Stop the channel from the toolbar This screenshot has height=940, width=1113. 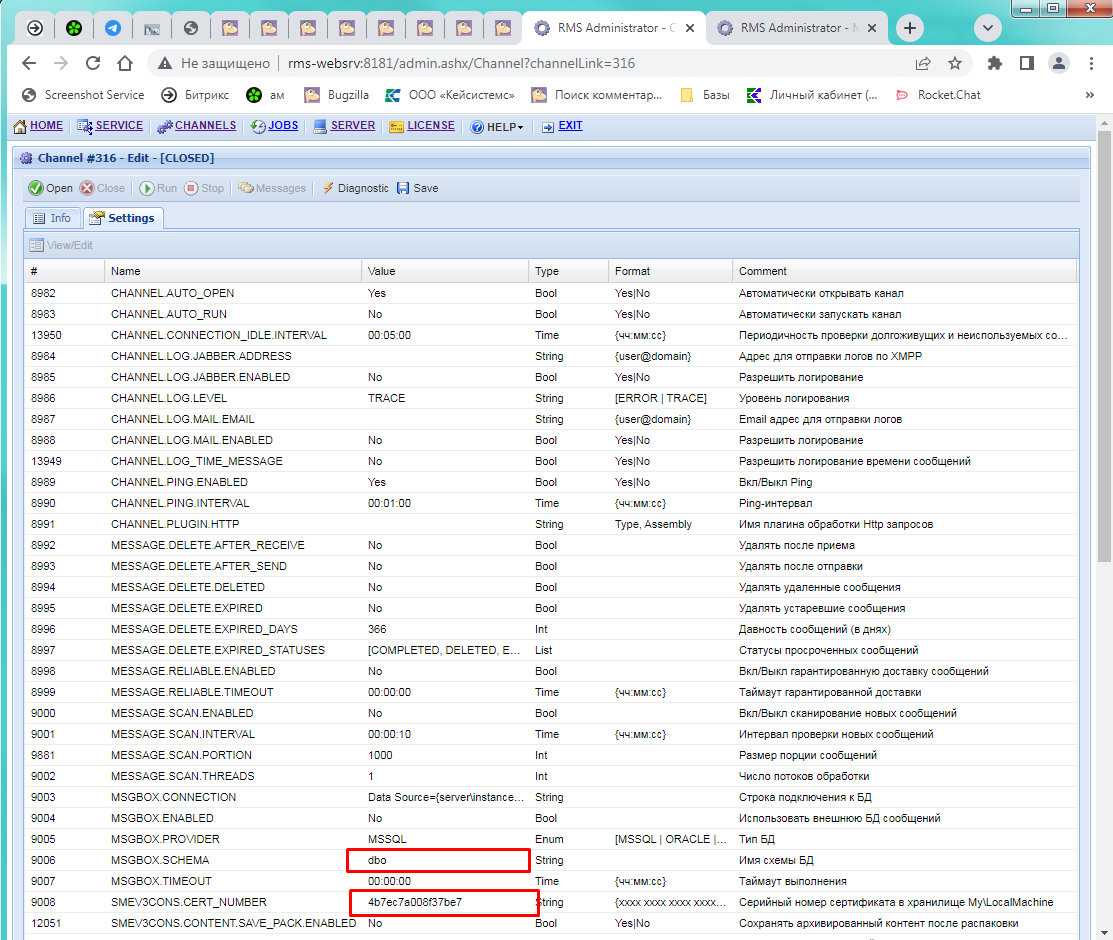click(204, 188)
